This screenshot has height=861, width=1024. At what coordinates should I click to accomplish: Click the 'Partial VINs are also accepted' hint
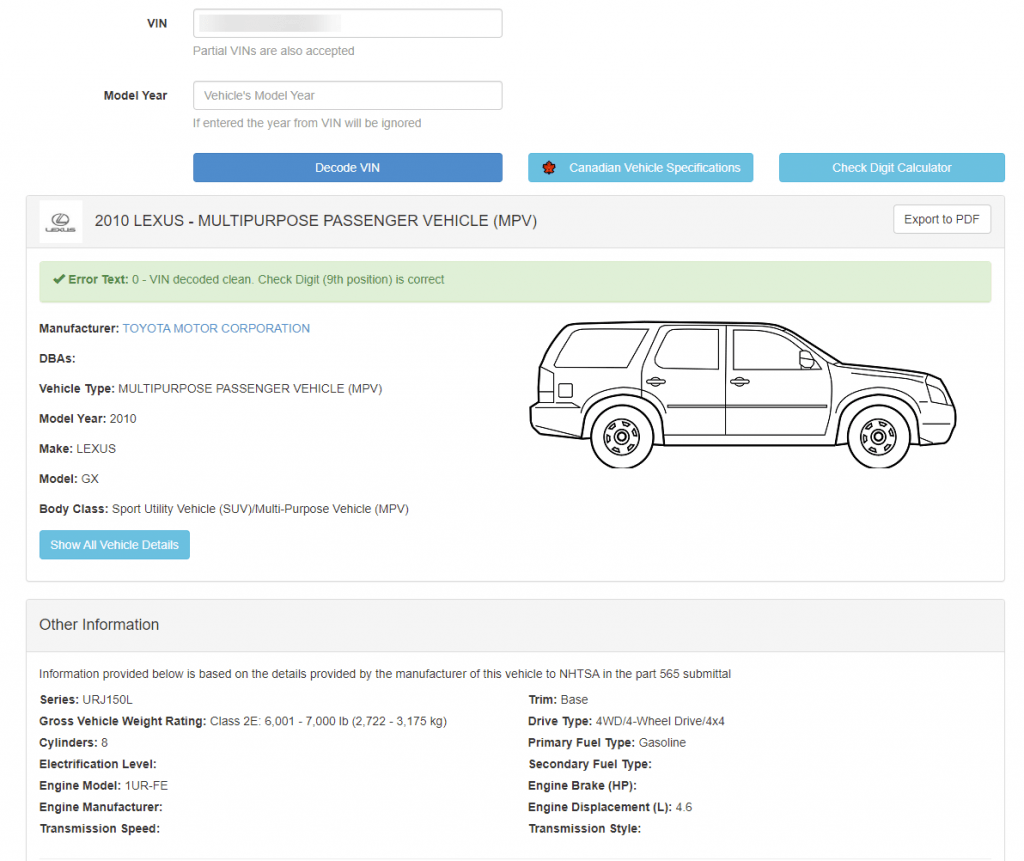pyautogui.click(x=274, y=51)
